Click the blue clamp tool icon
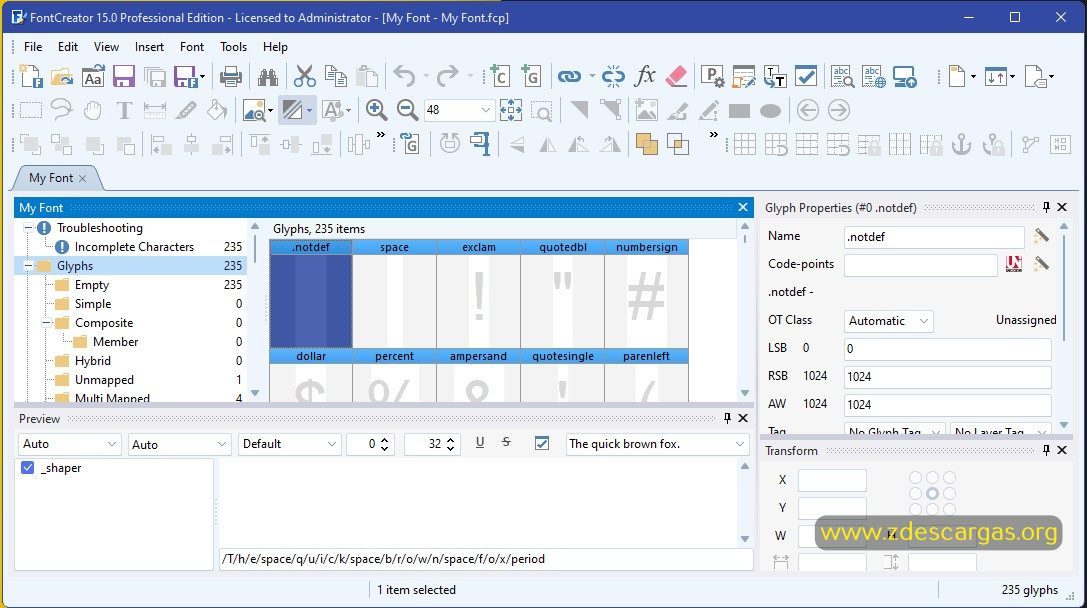 click(x=480, y=144)
